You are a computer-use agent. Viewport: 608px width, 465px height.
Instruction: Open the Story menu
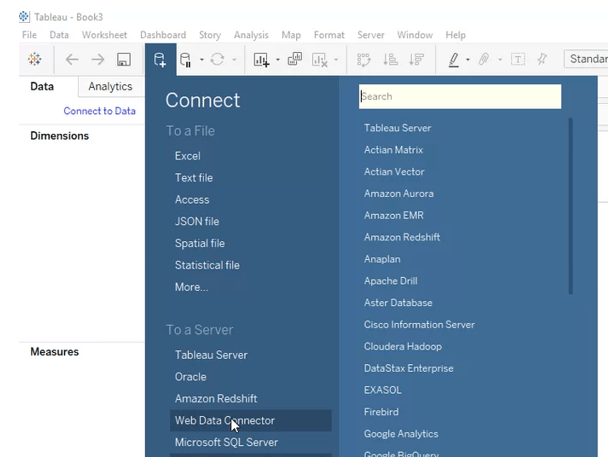(x=210, y=35)
